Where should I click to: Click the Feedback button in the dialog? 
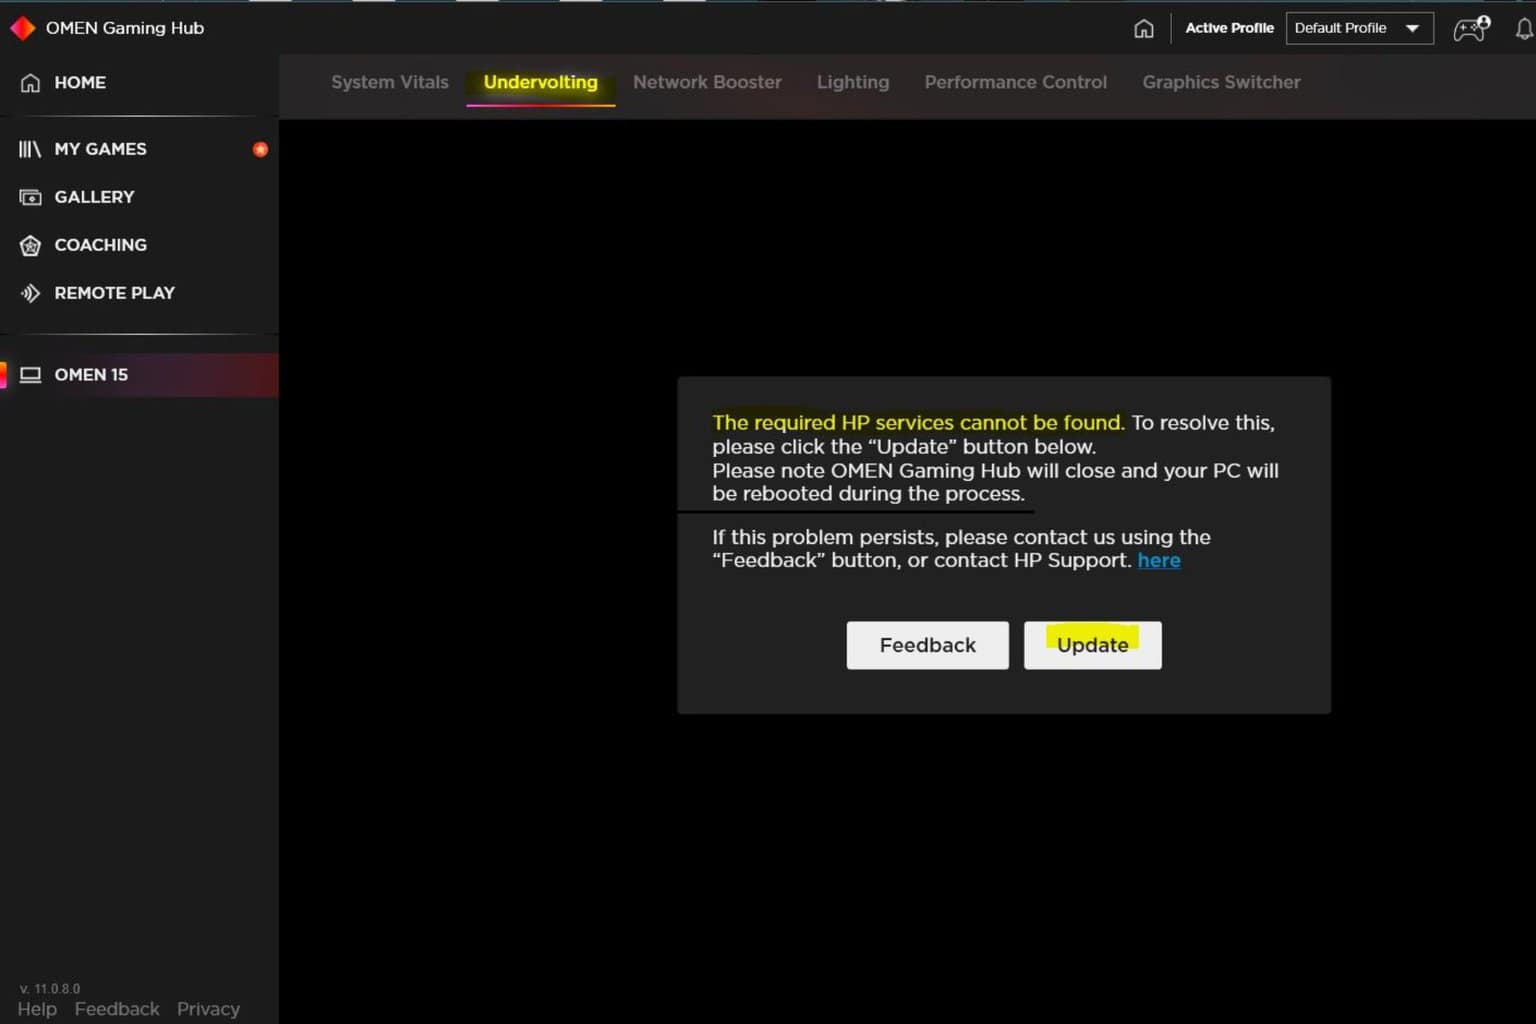tap(928, 645)
